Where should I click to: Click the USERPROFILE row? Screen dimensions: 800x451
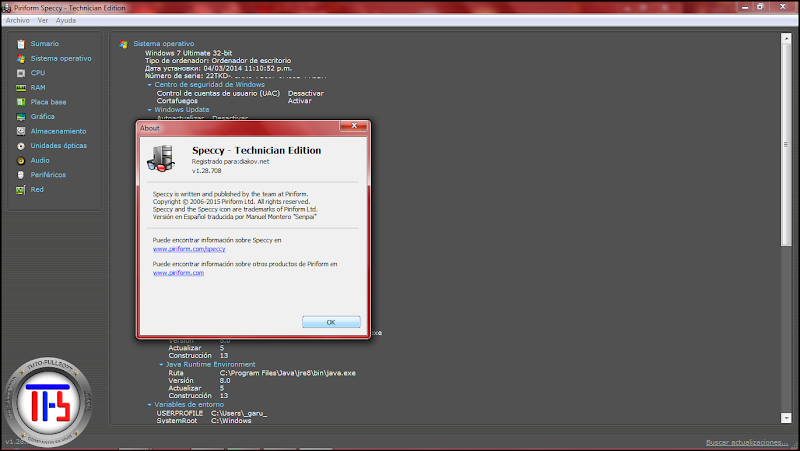212,413
